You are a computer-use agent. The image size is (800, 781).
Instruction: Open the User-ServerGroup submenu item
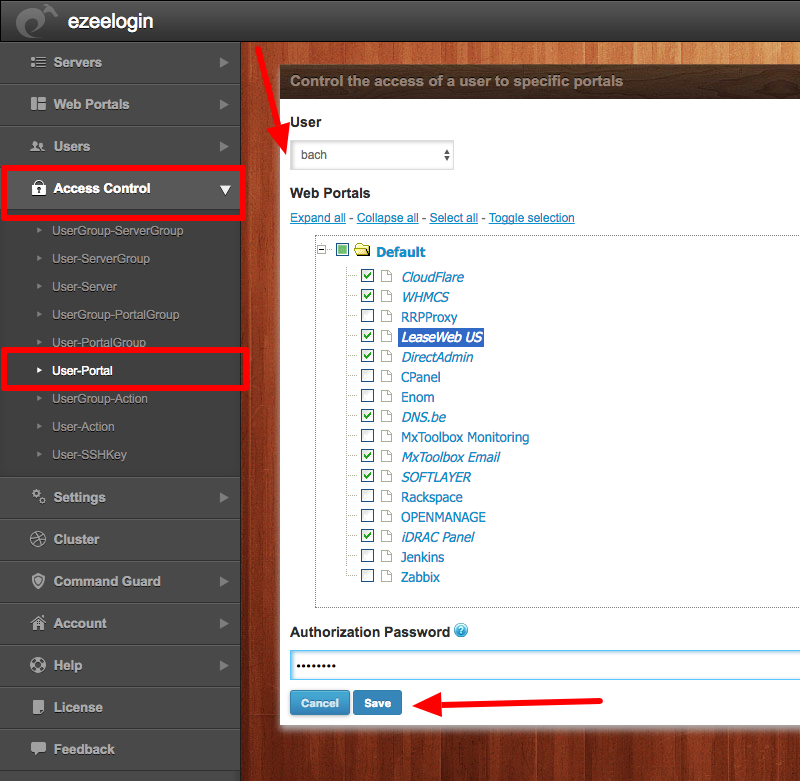pyautogui.click(x=101, y=259)
